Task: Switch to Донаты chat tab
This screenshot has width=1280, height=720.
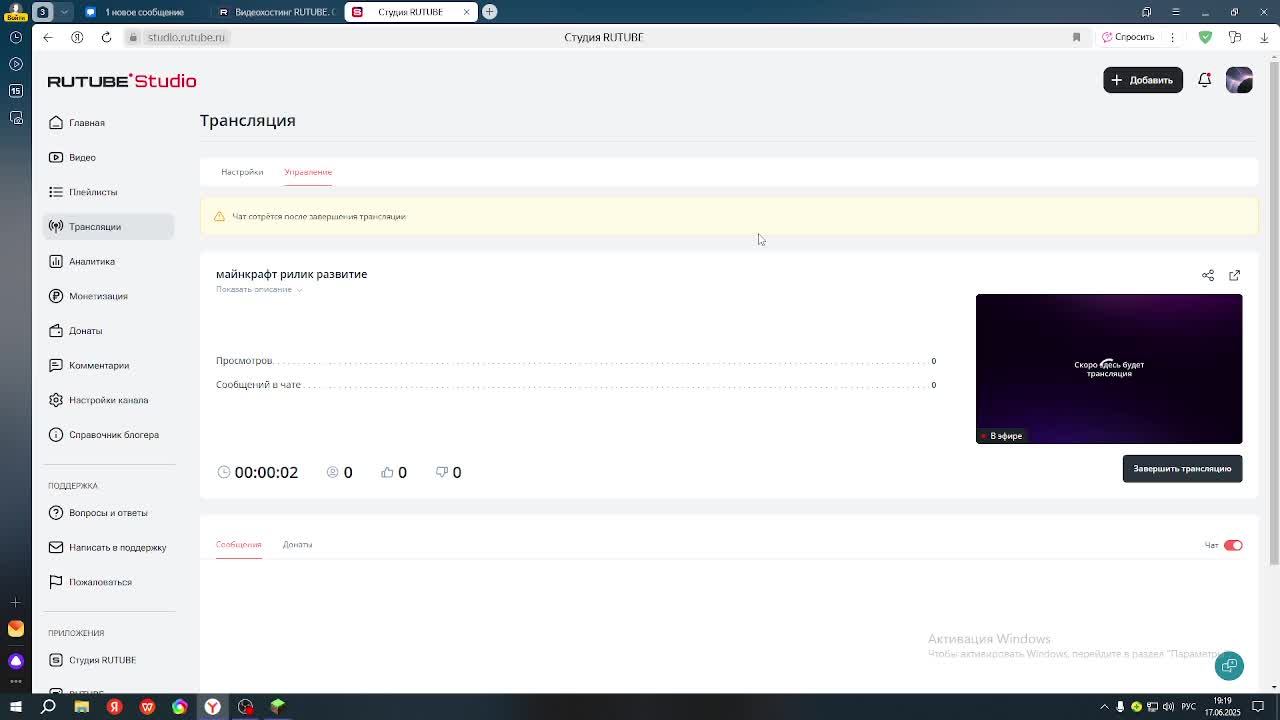Action: coord(297,545)
